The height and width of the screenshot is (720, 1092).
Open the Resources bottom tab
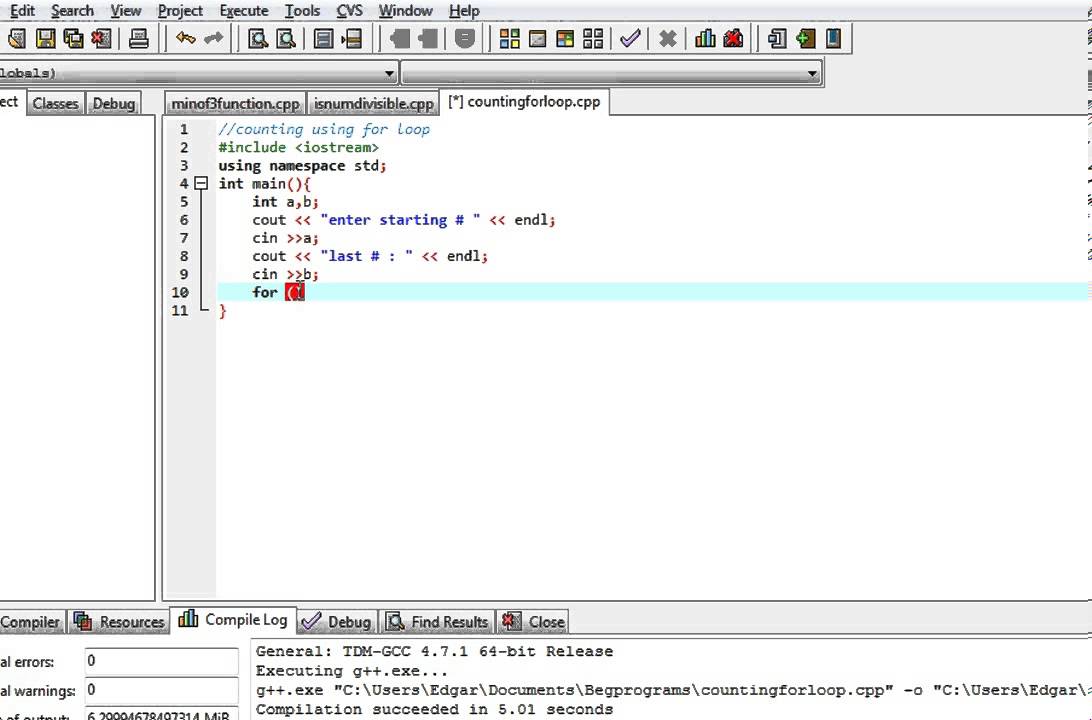[120, 622]
